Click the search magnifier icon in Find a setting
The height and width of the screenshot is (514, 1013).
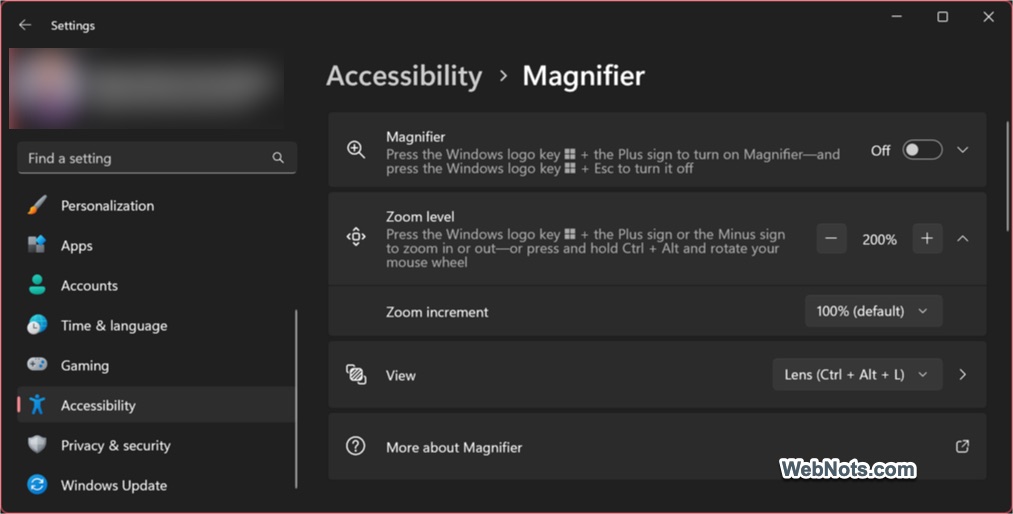tap(278, 158)
